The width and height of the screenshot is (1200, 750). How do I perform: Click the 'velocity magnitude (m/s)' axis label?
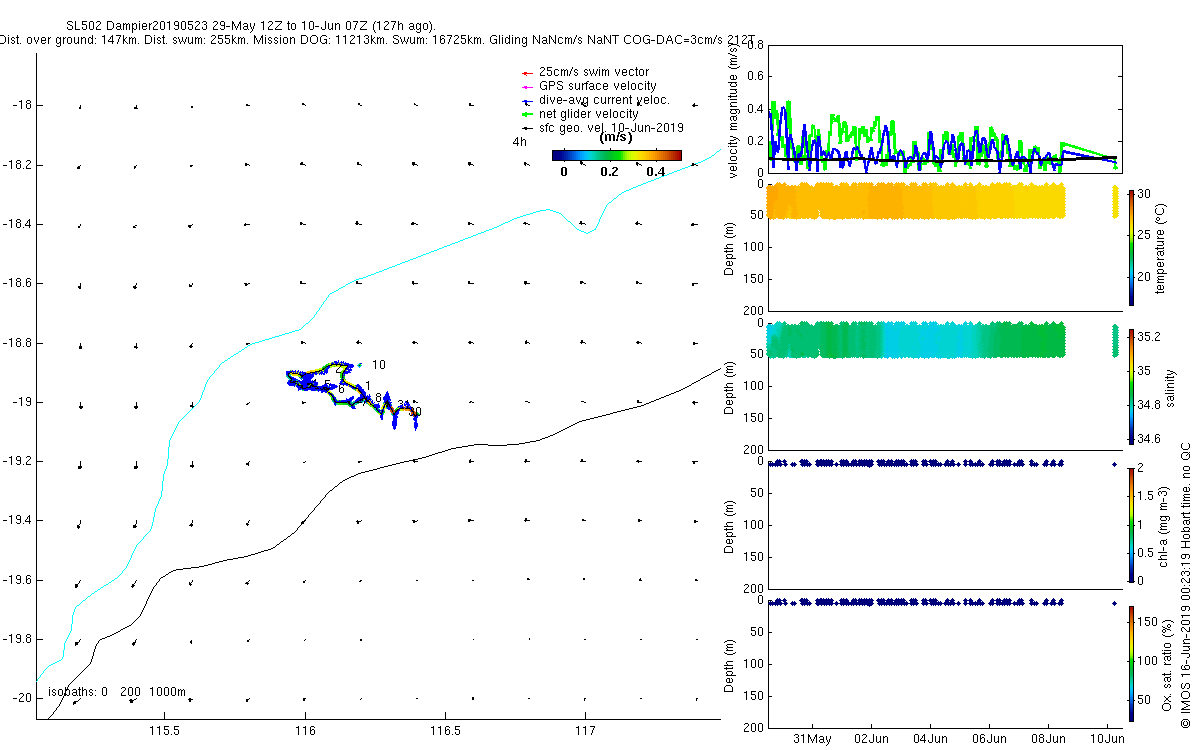point(735,112)
